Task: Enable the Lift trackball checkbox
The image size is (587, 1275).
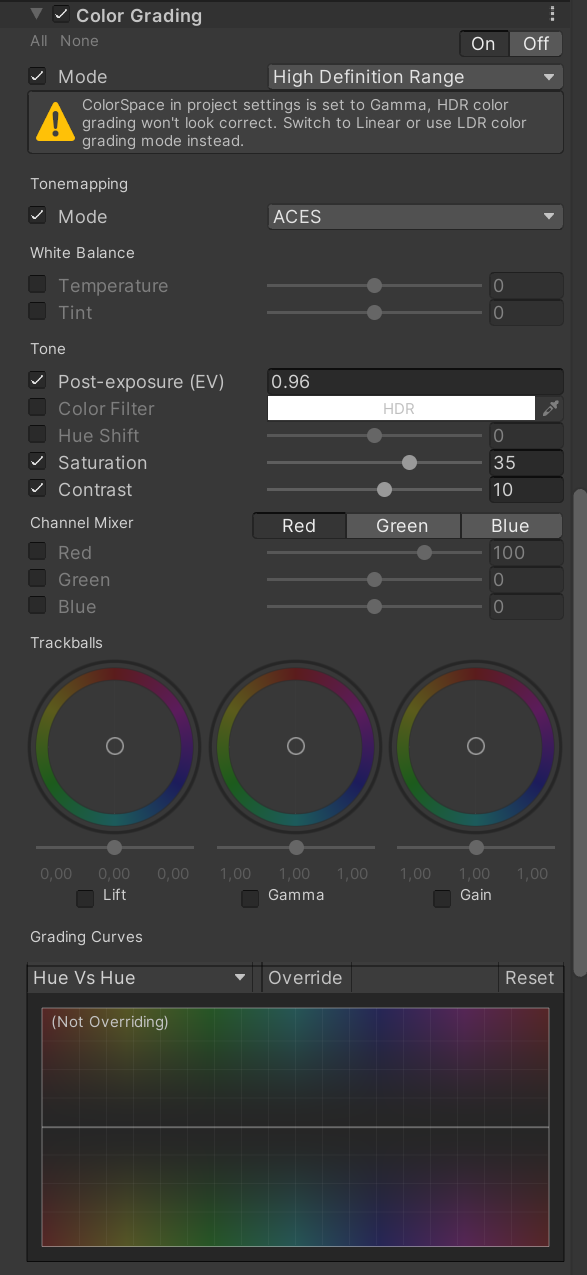Action: coord(85,898)
